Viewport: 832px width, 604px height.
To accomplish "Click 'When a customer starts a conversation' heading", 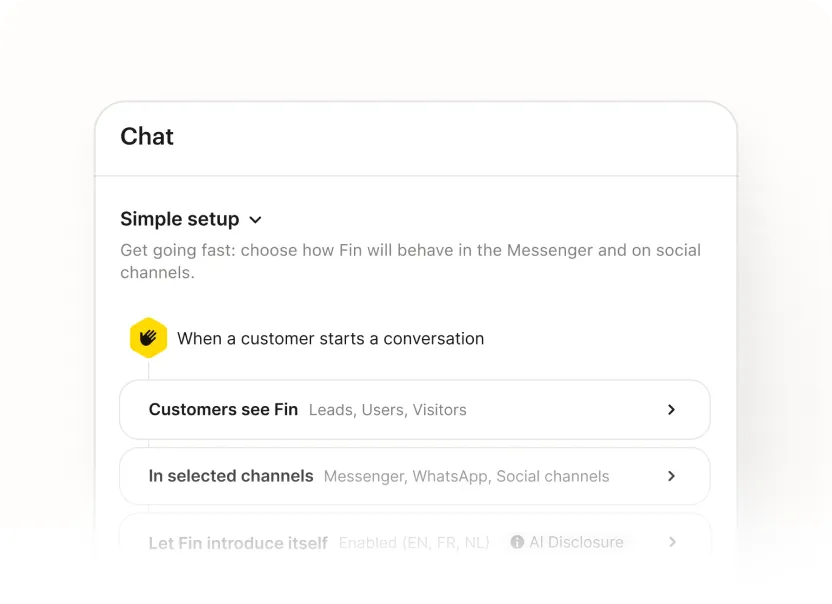I will (x=331, y=339).
